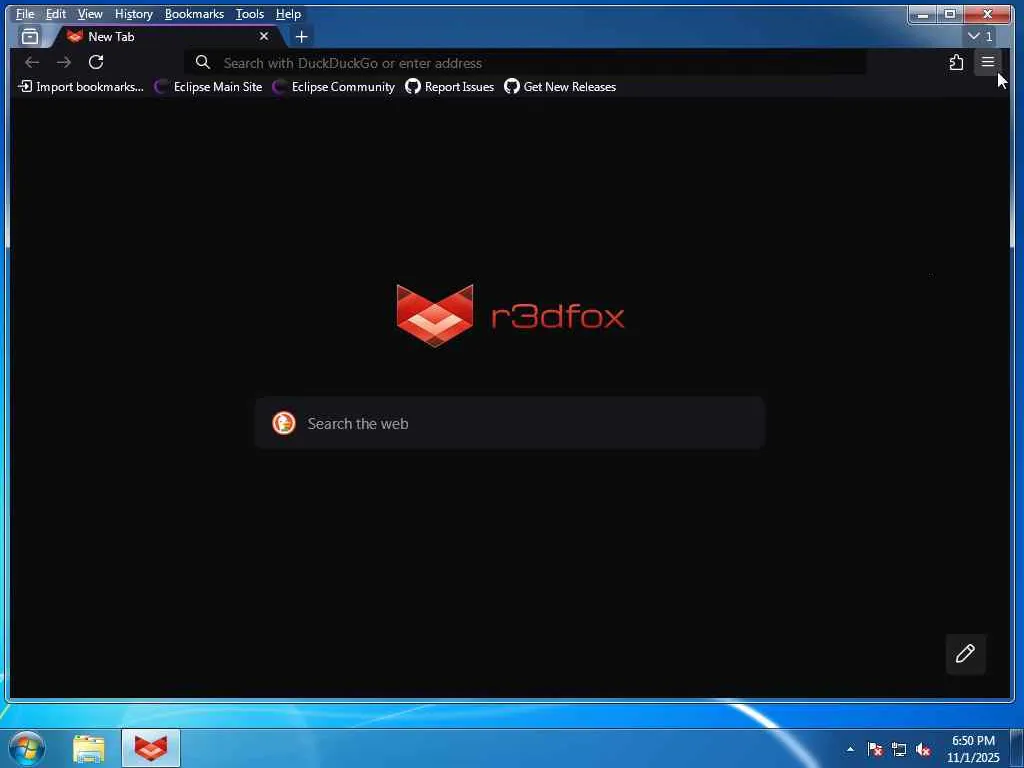Viewport: 1024px width, 768px height.
Task: Minimize the r3dfox window
Action: 923,14
